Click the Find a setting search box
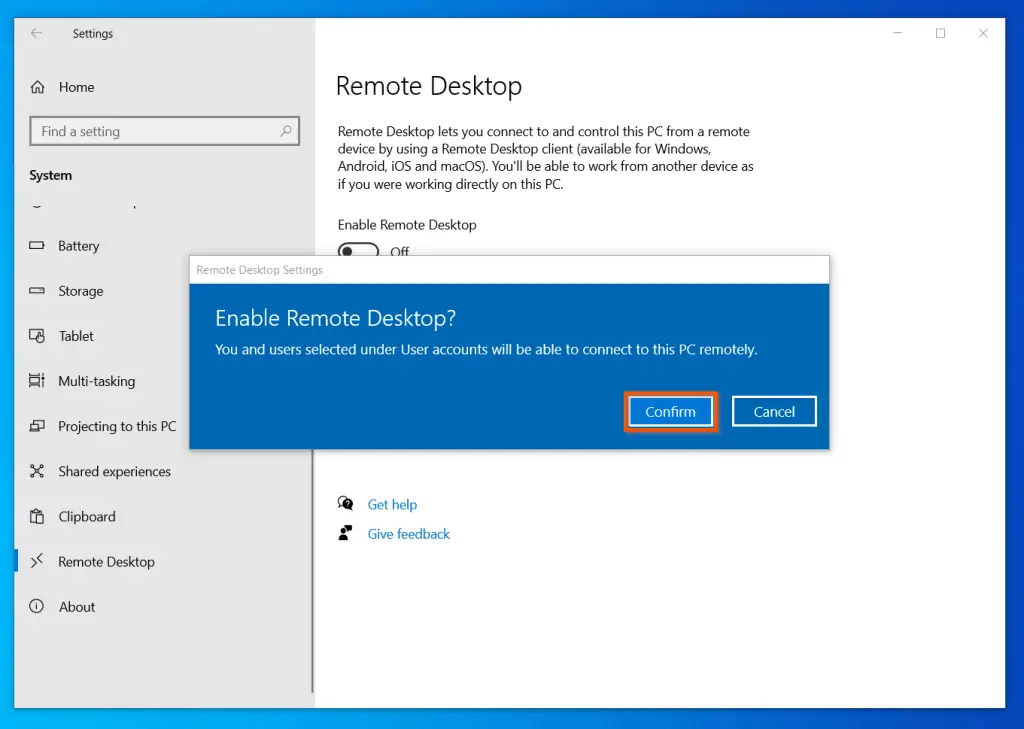This screenshot has height=729, width=1024. 164,131
